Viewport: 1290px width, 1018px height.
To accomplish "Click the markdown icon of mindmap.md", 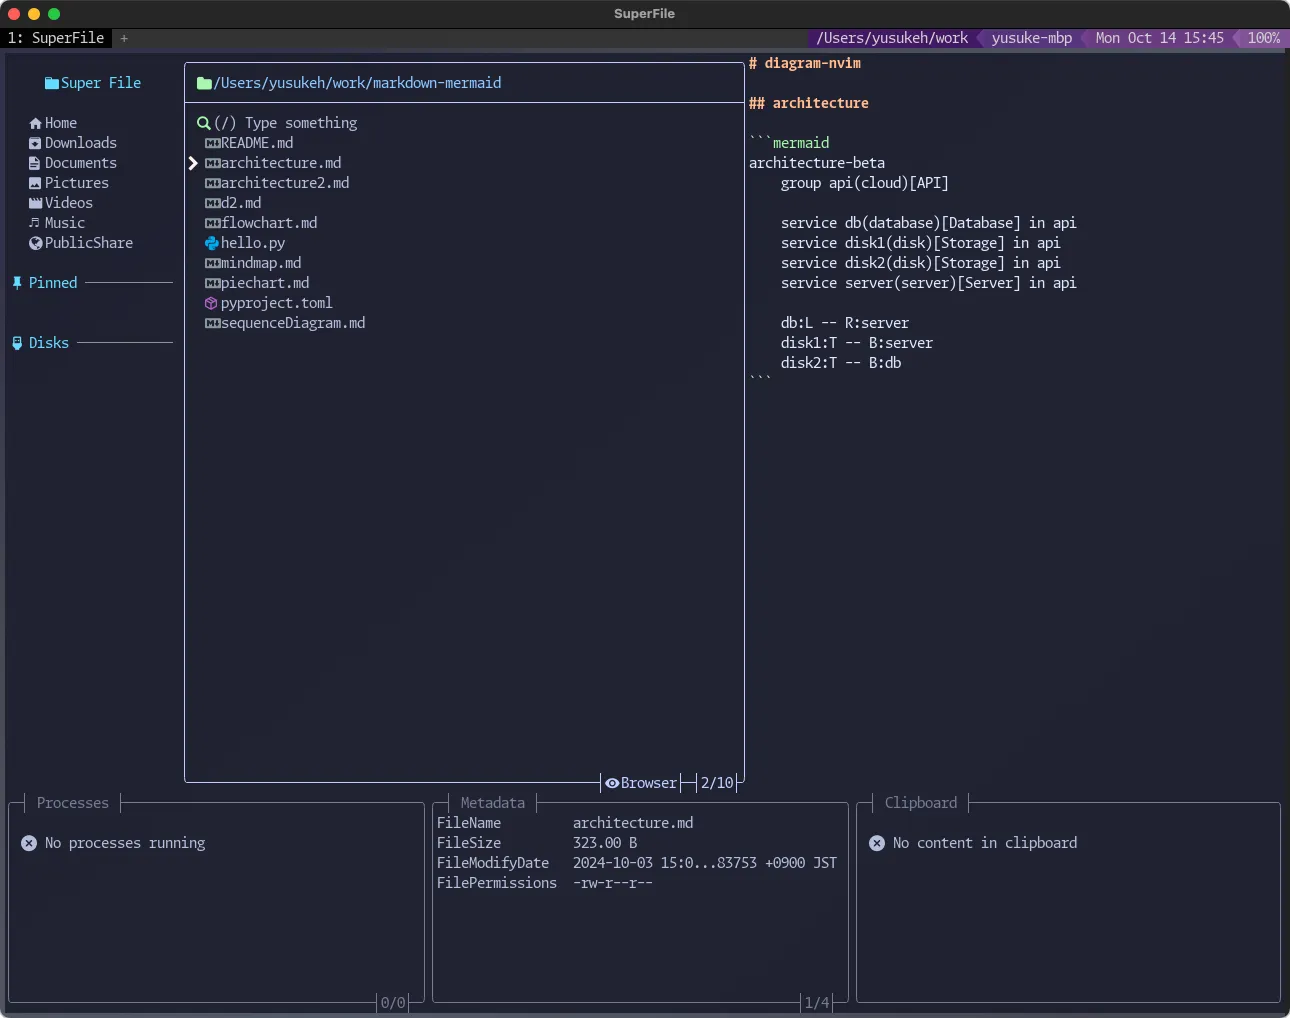I will (x=212, y=263).
